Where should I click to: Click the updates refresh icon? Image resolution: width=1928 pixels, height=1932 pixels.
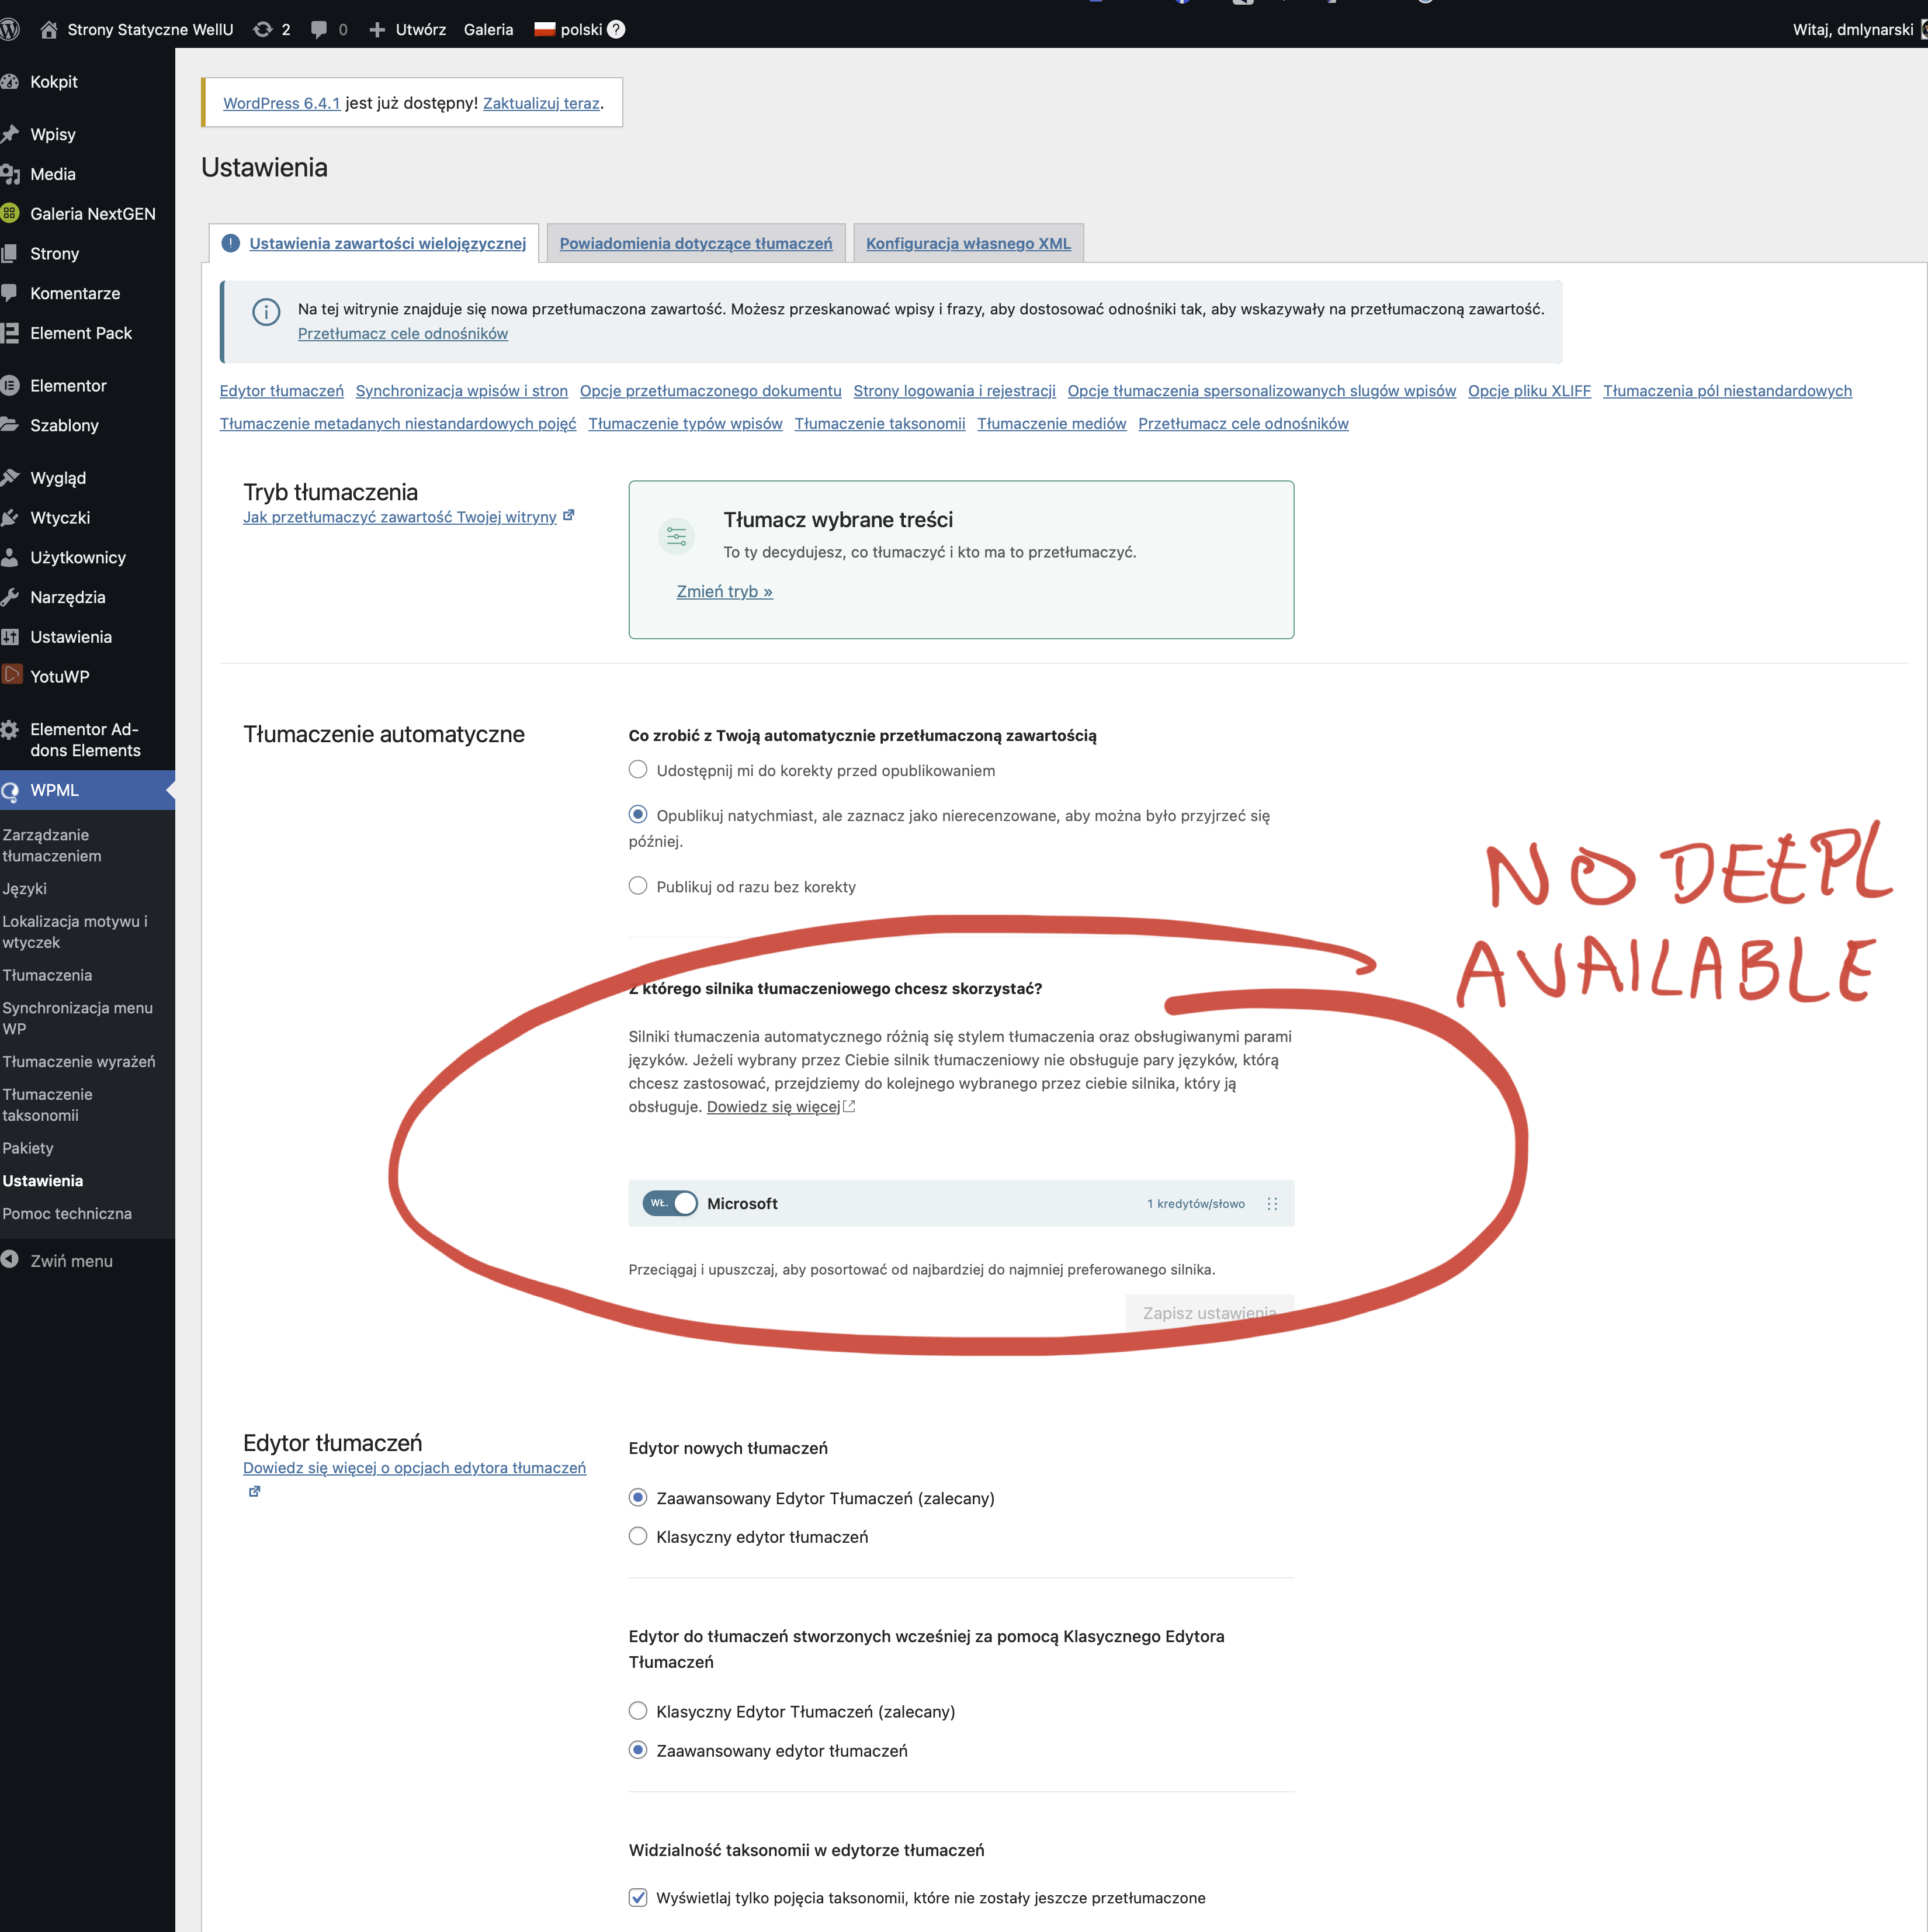click(x=263, y=30)
